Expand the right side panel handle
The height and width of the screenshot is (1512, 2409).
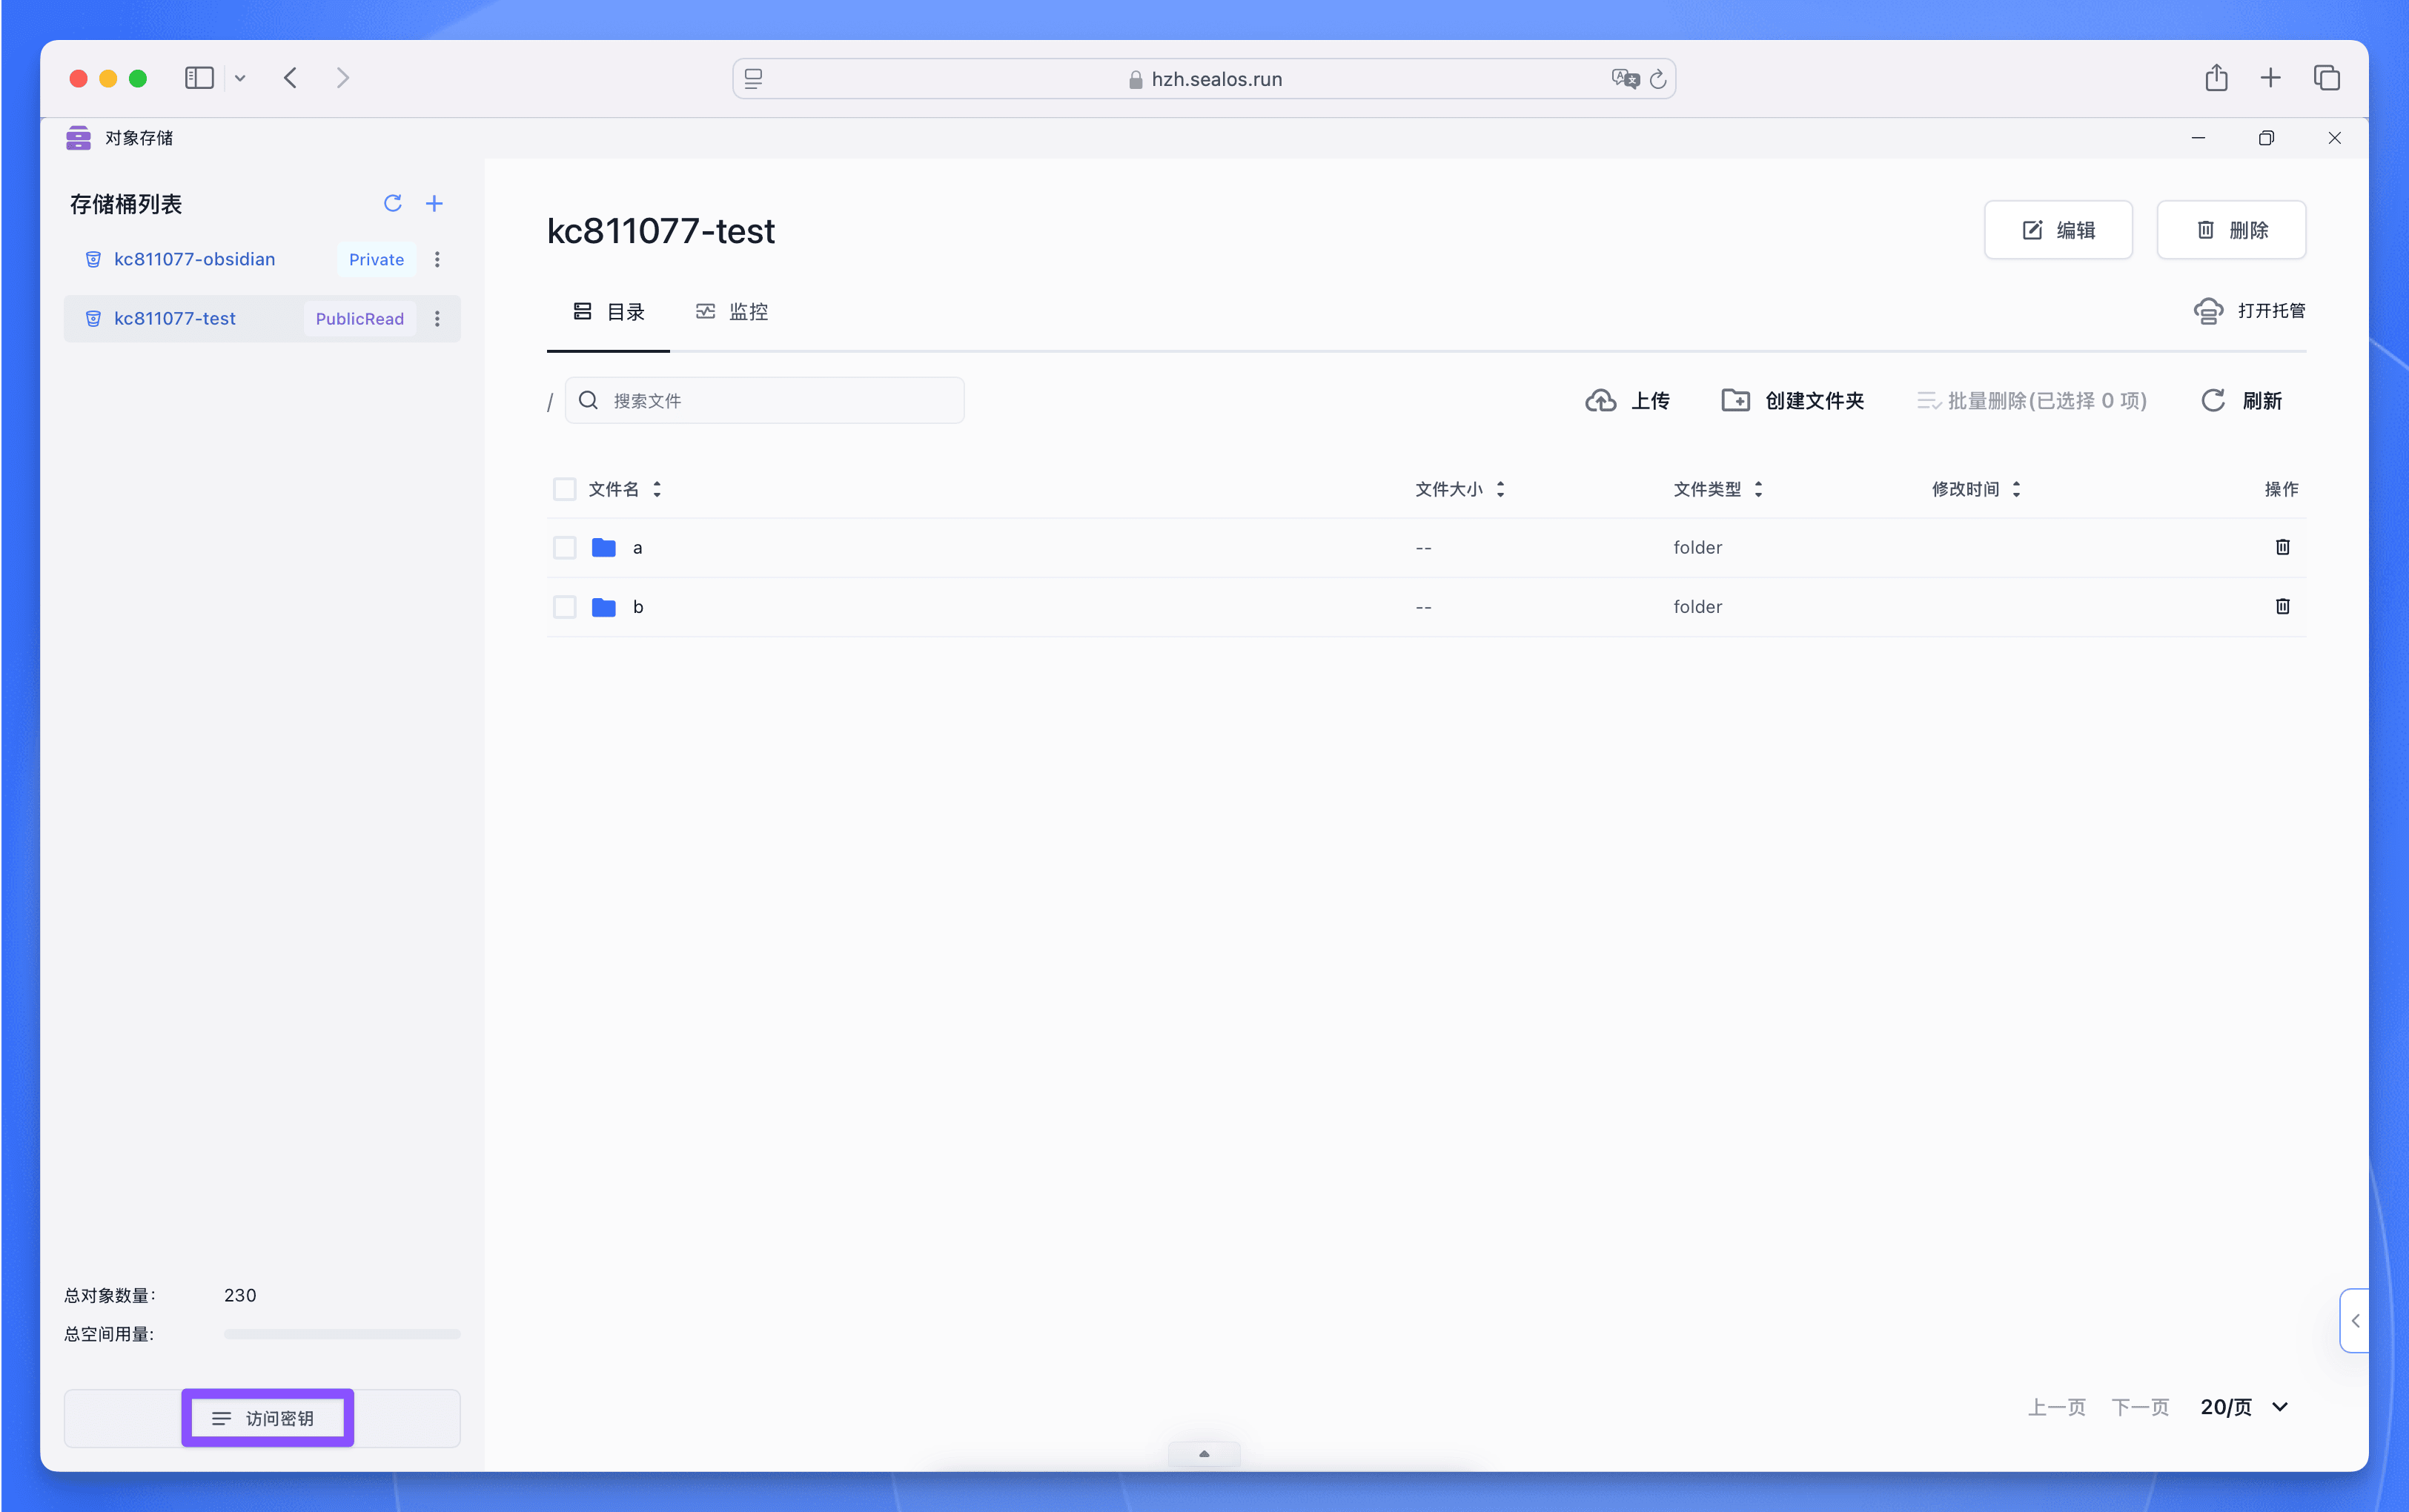[x=2354, y=1321]
